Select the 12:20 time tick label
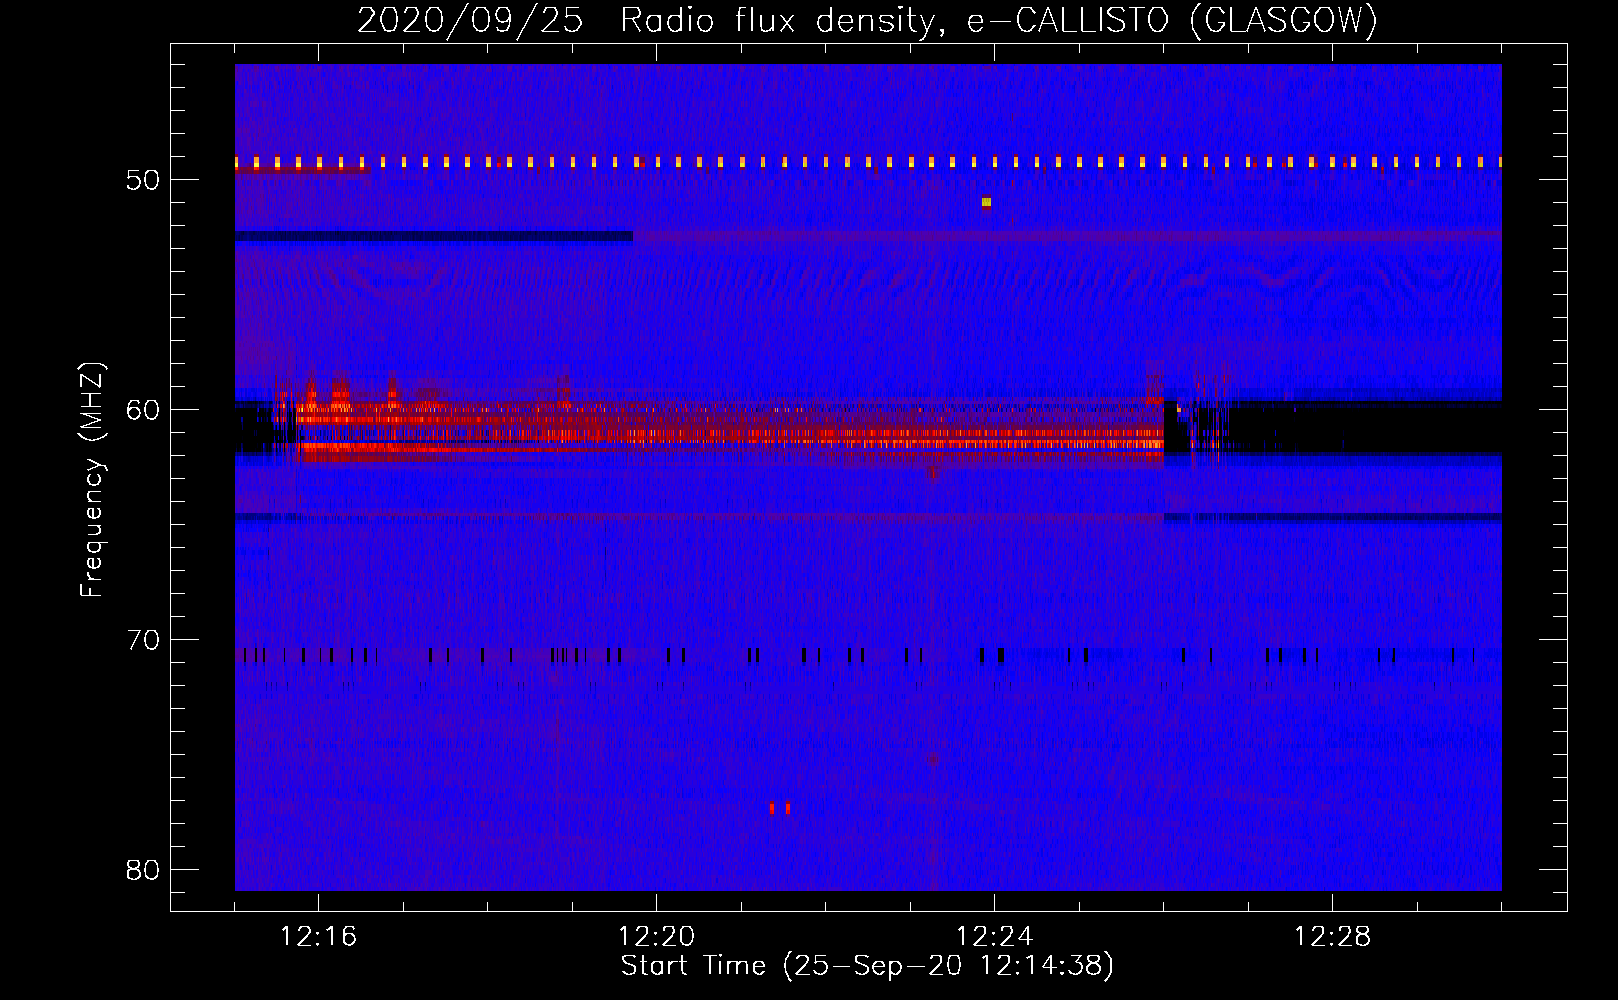1618x1000 pixels. pyautogui.click(x=656, y=937)
